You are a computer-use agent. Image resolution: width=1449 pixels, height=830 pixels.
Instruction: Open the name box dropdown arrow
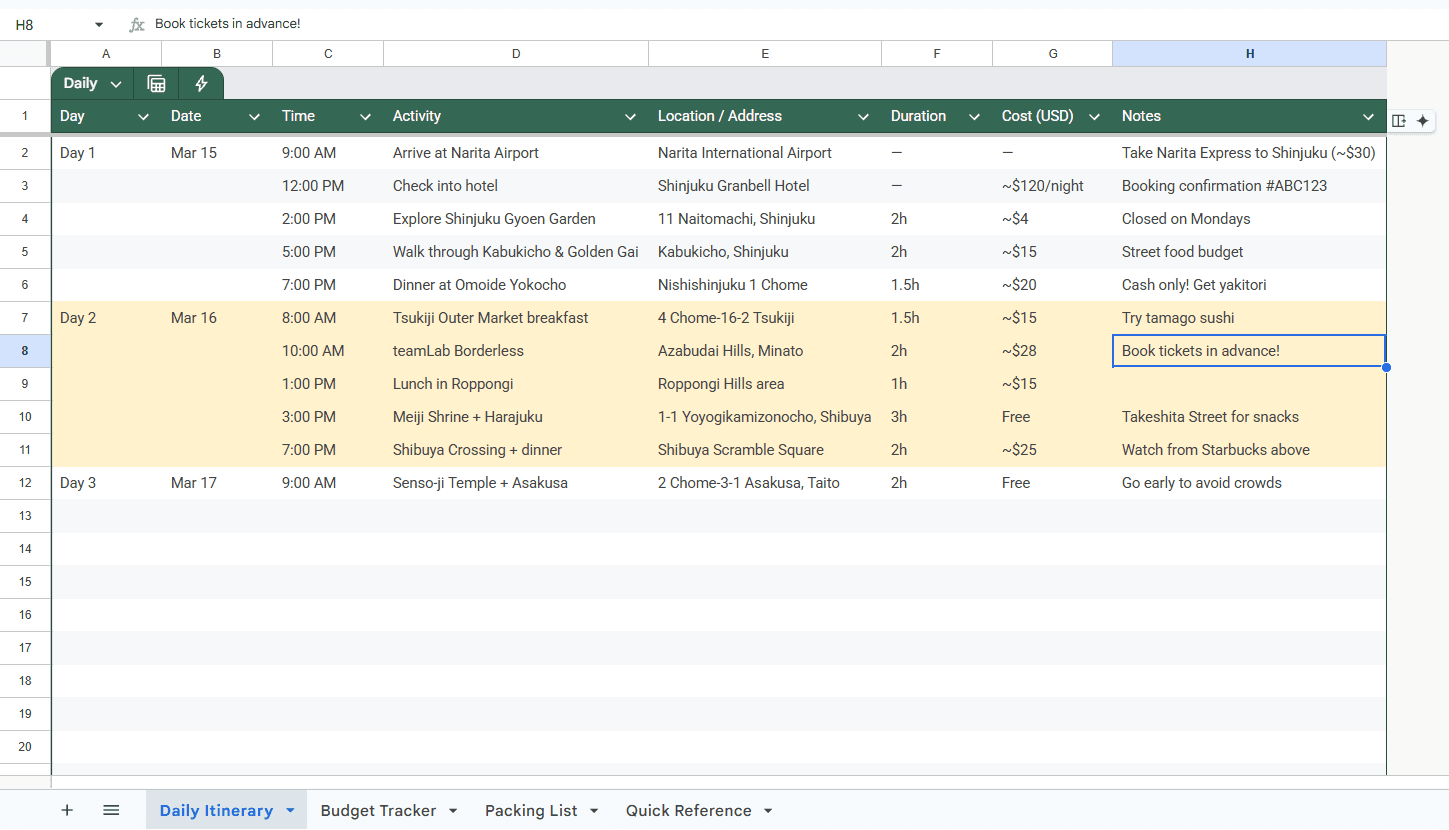point(99,24)
